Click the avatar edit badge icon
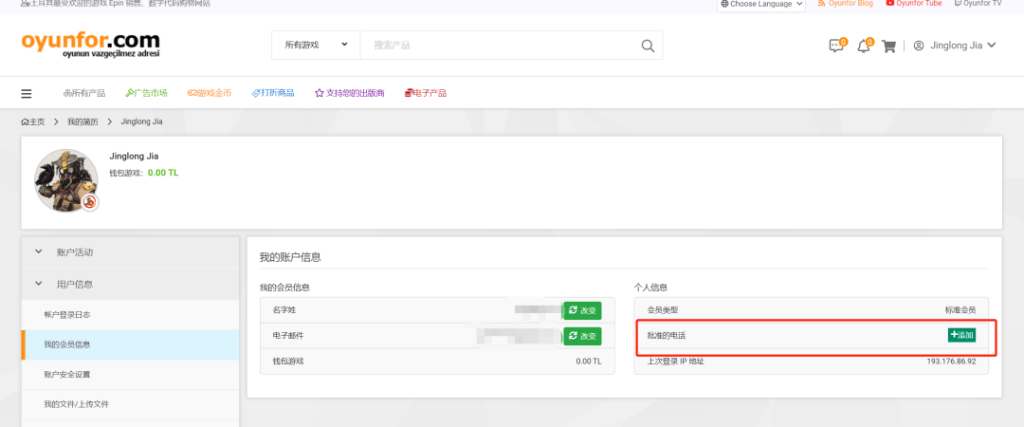This screenshot has width=1024, height=427. 90,202
